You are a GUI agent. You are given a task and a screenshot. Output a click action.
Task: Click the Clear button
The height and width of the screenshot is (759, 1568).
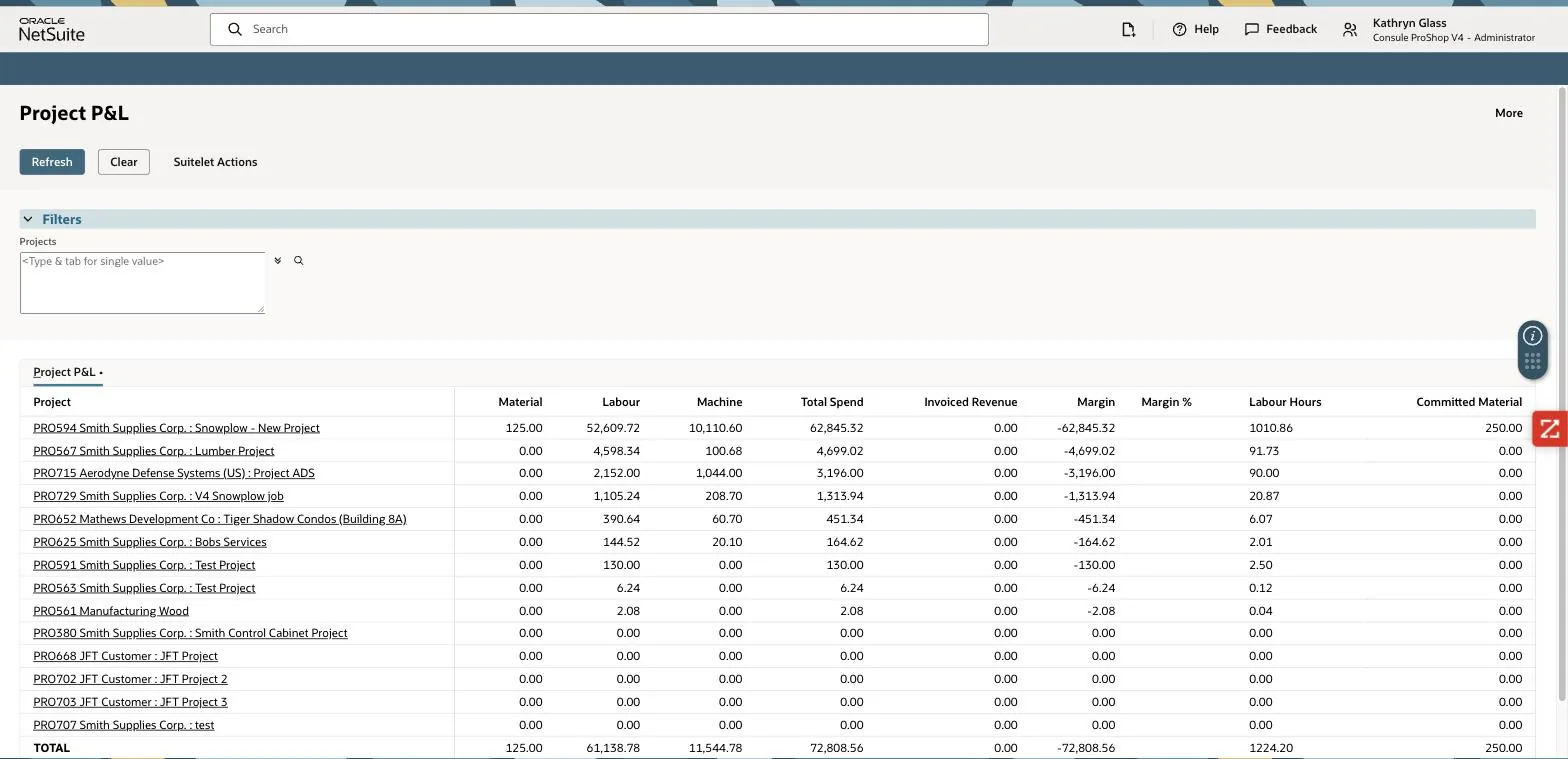pos(124,162)
